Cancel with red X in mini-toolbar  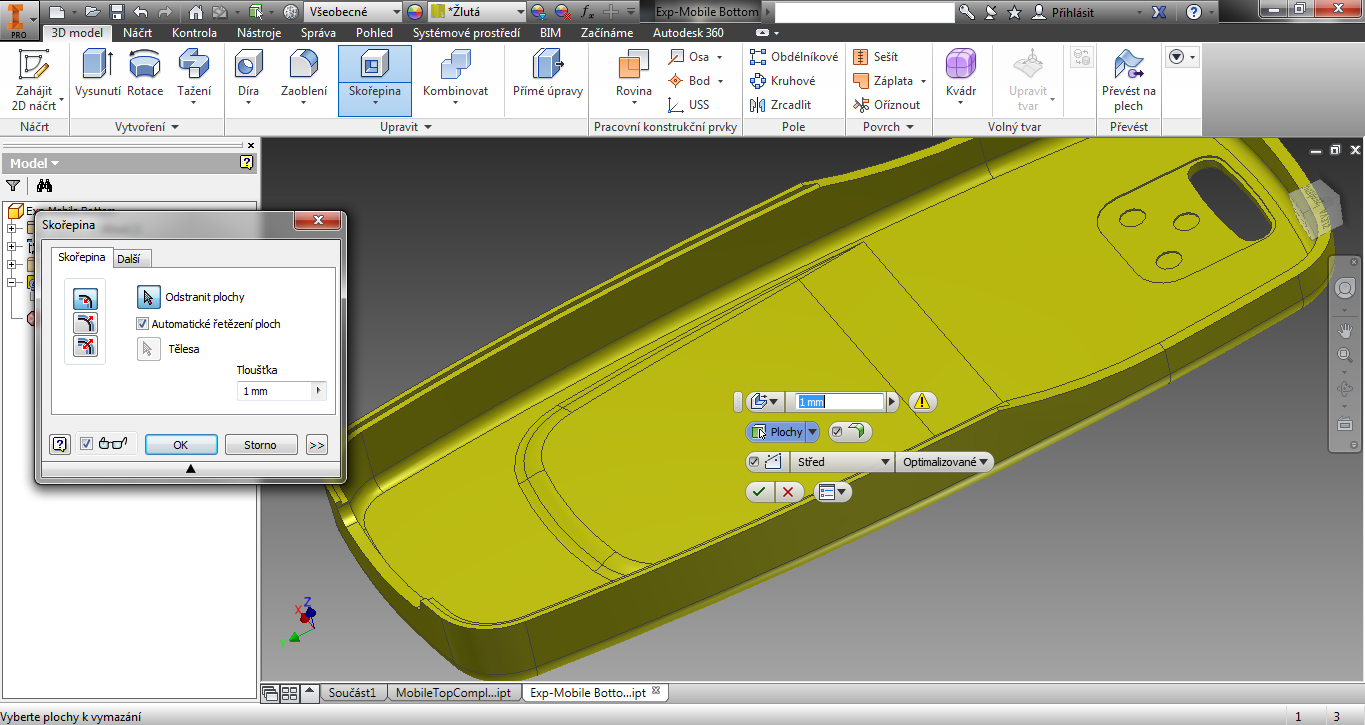coord(789,492)
